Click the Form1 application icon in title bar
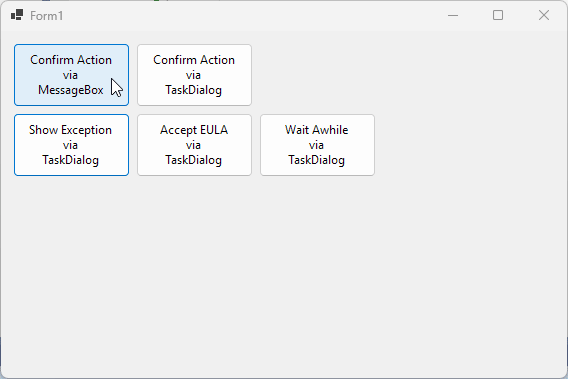The image size is (568, 379). click(x=17, y=15)
